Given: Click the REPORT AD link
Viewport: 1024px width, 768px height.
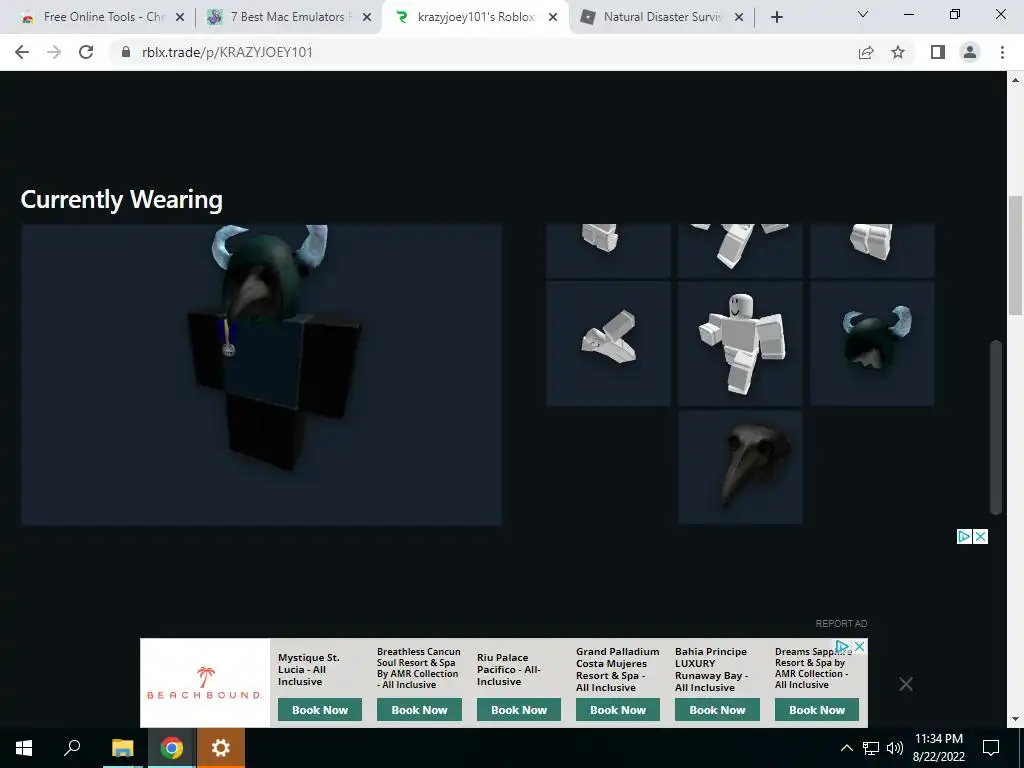Looking at the screenshot, I should pos(841,624).
